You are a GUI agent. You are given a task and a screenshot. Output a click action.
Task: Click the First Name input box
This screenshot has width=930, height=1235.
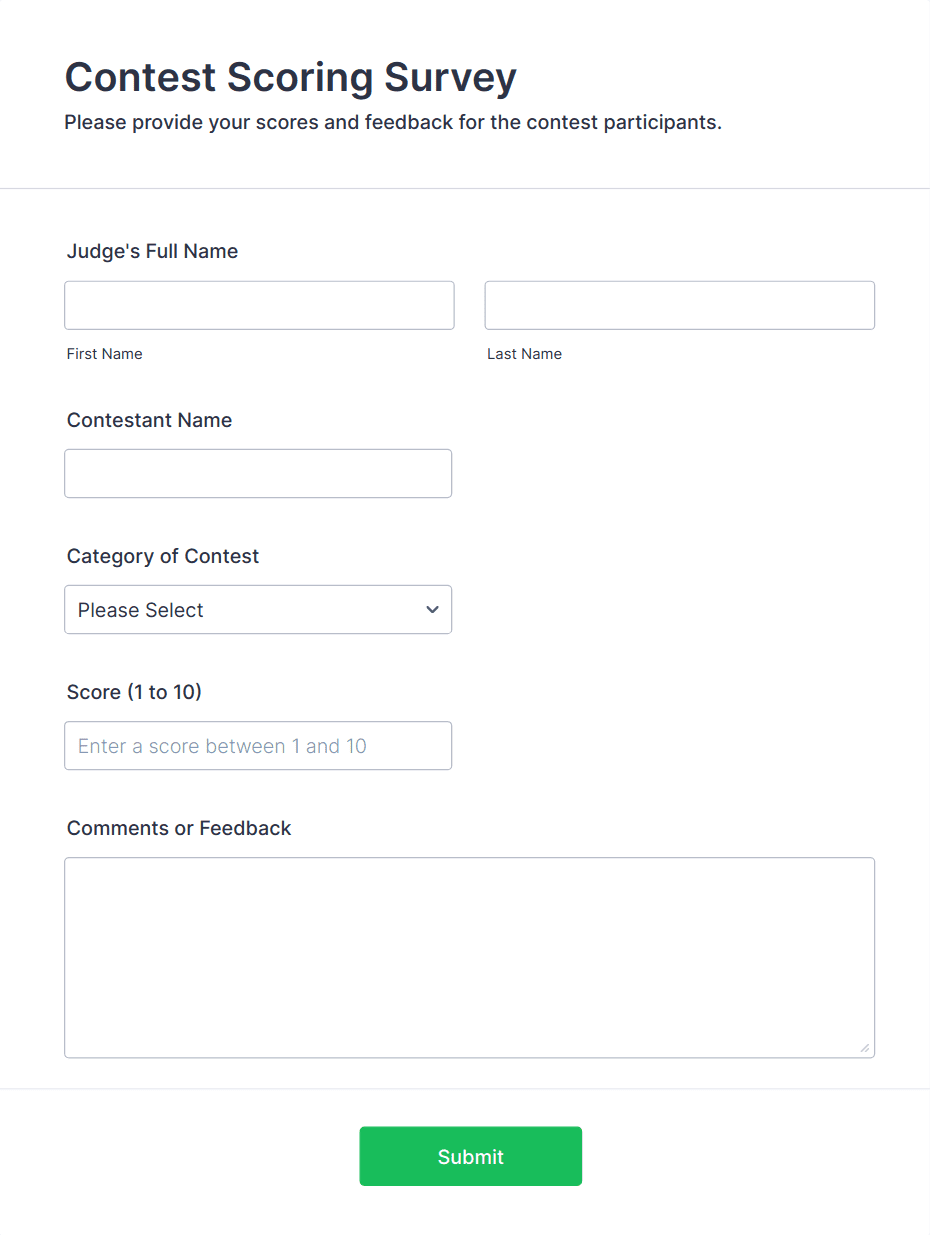(259, 305)
